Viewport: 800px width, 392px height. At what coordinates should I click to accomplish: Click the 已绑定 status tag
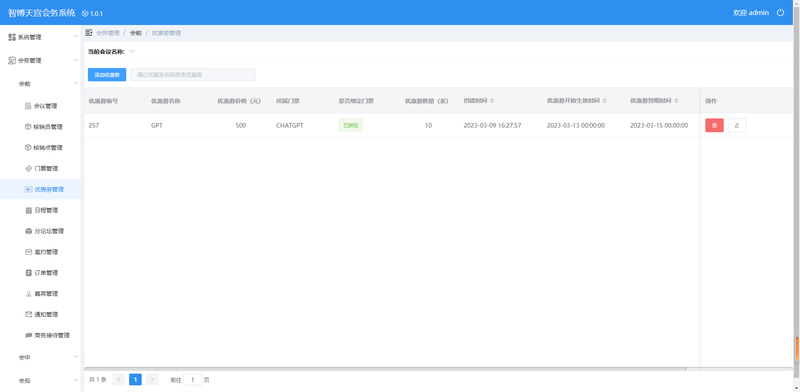(x=351, y=125)
